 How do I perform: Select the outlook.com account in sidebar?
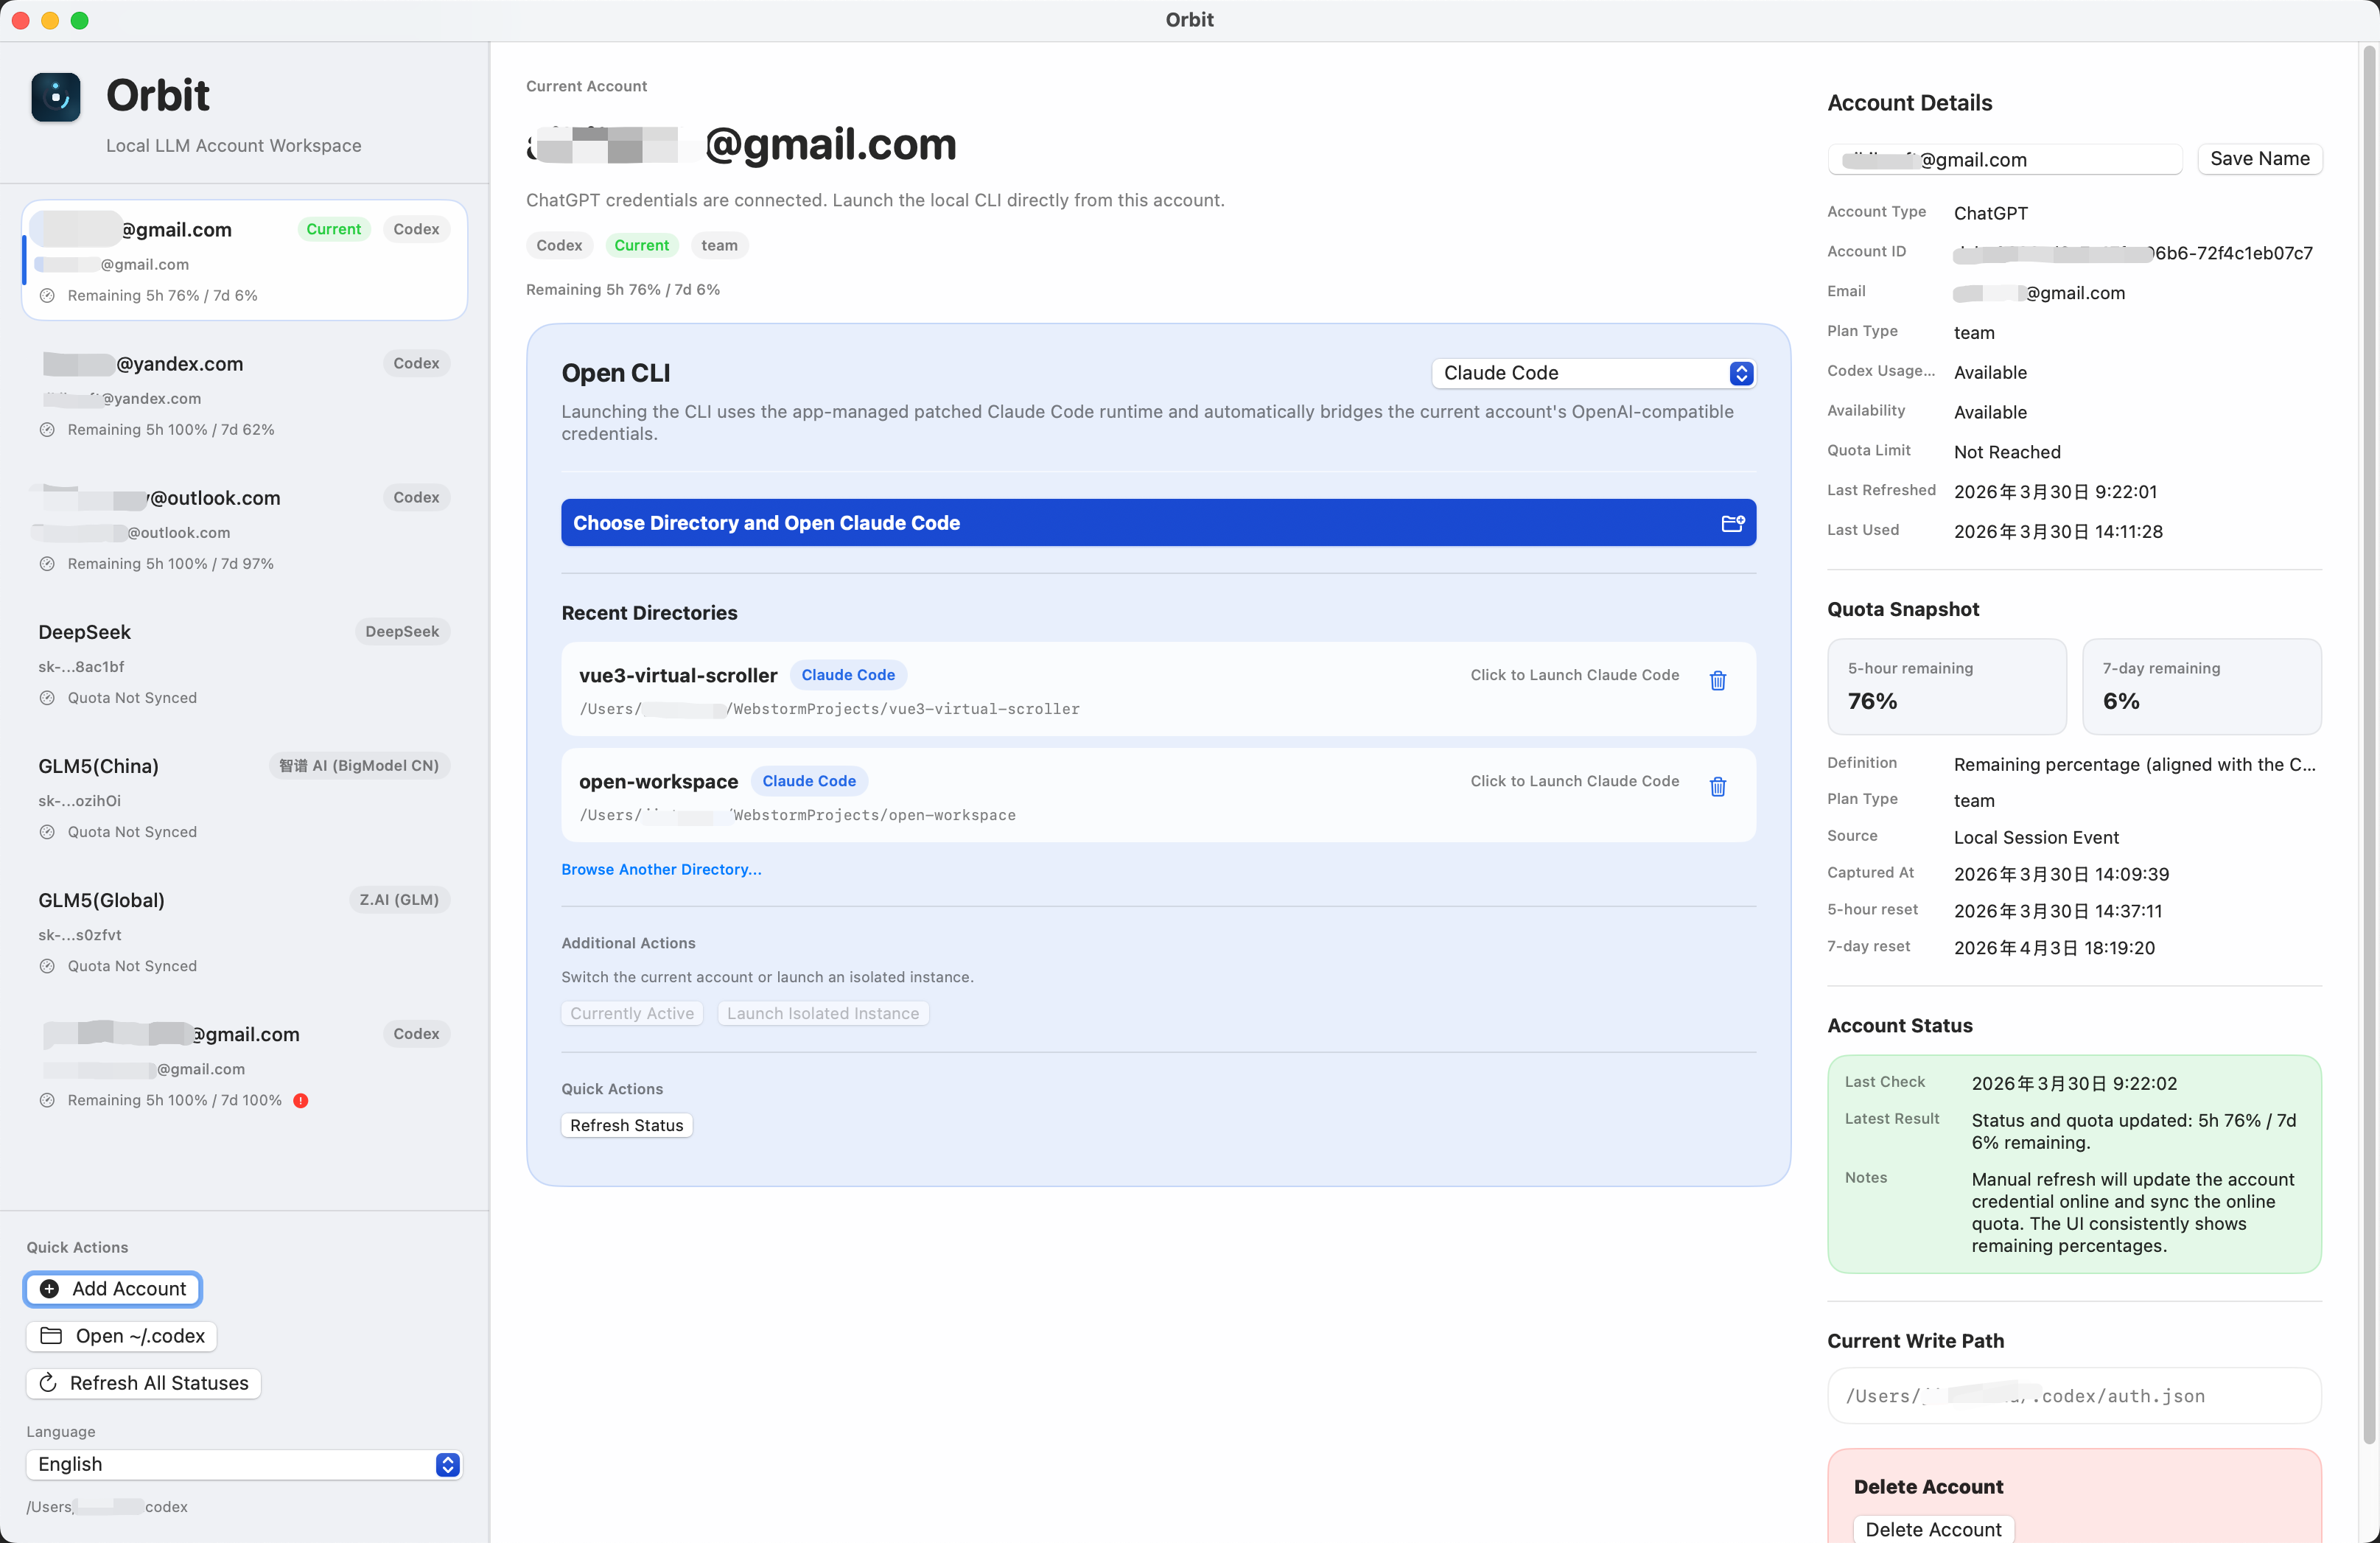(244, 529)
